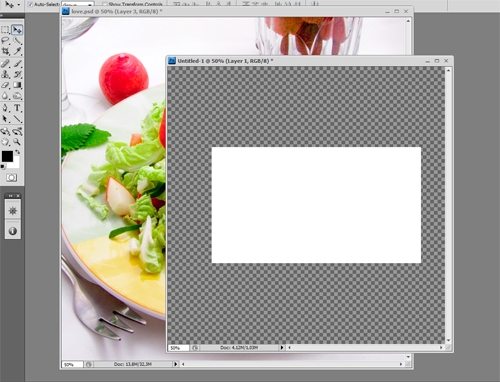
Task: Click Untitled-1 horizontal scrollbar left arrow
Action: coord(289,348)
